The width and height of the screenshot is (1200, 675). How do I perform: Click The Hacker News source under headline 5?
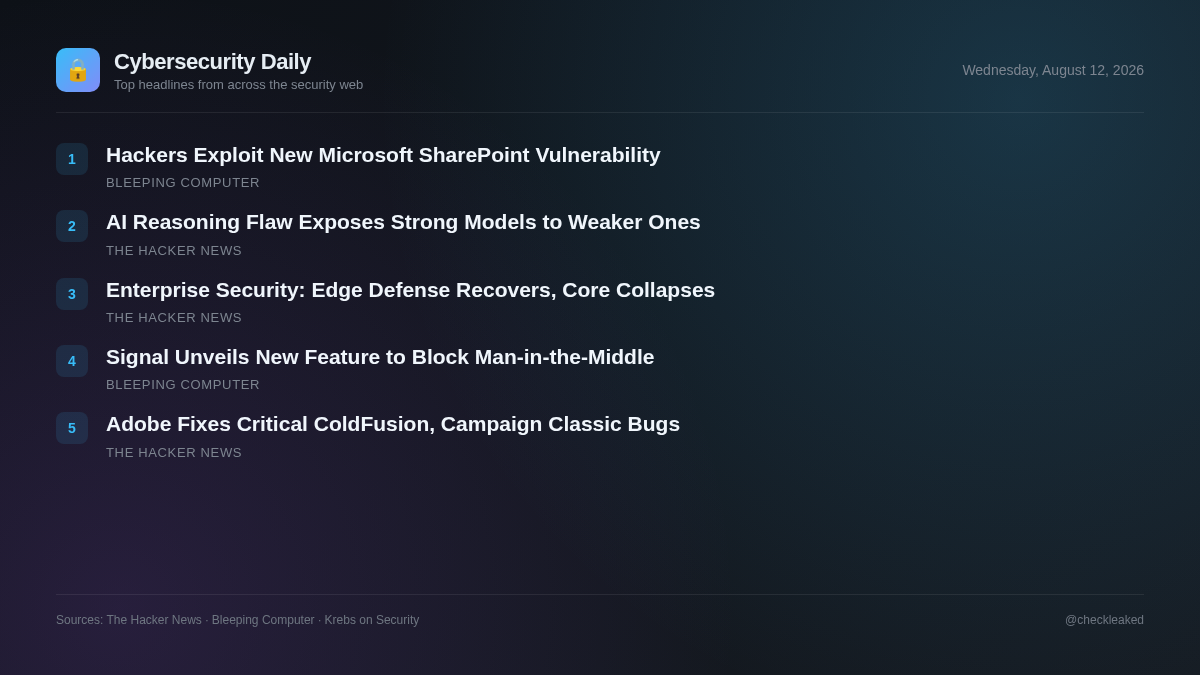[x=174, y=453]
